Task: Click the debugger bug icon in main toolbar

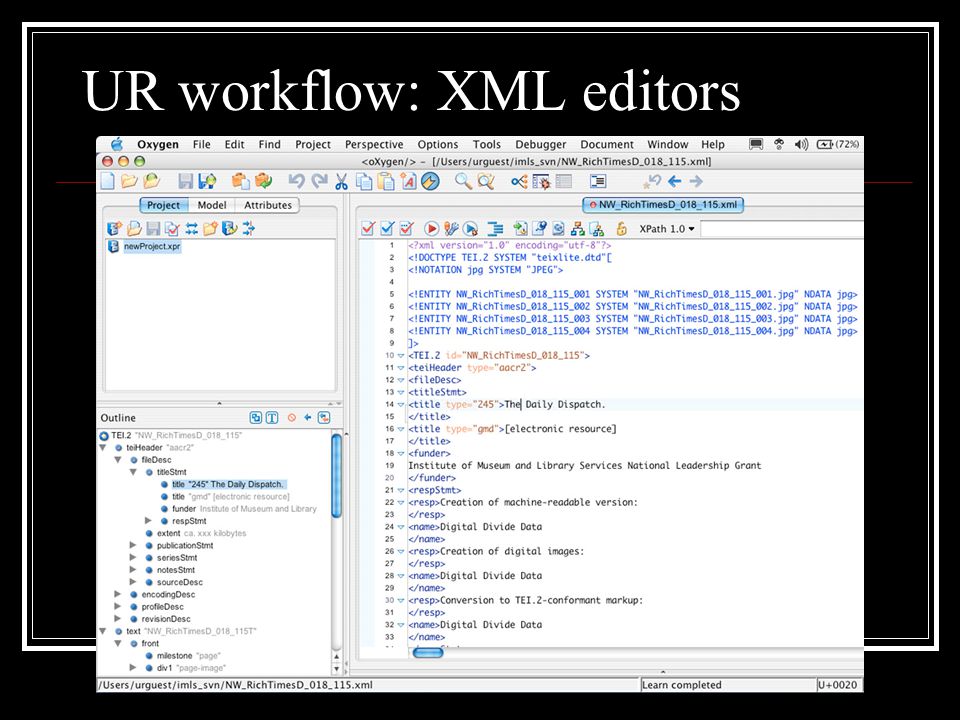Action: [541, 181]
